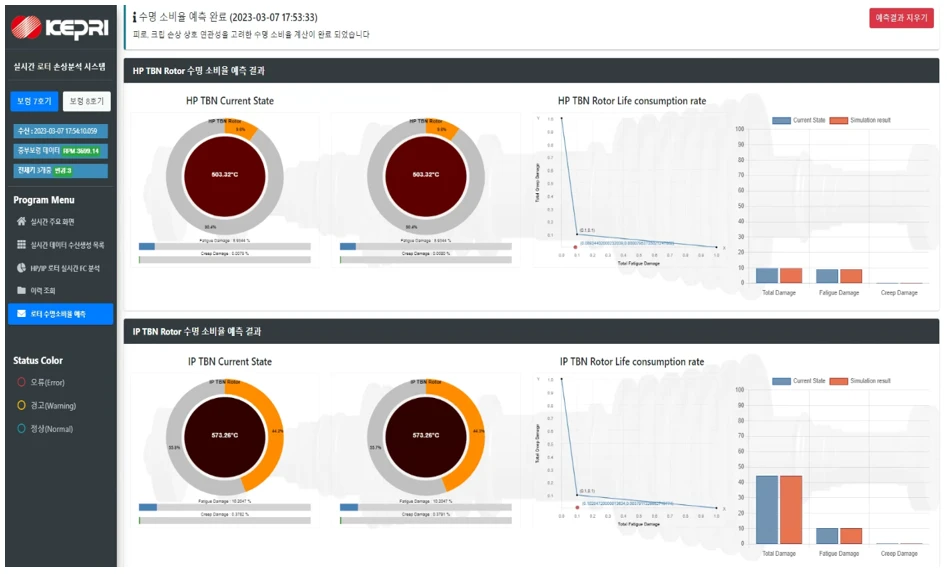Click the first HP TBN Rotor donut gauge

click(225, 175)
